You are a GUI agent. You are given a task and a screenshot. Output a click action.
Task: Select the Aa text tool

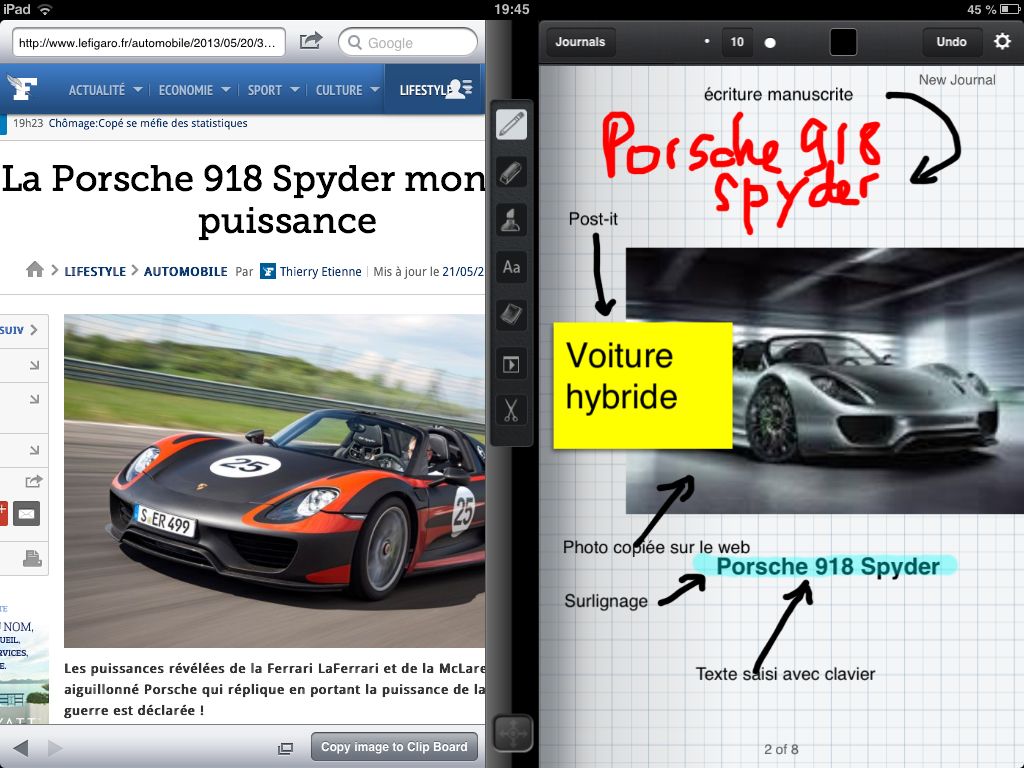click(x=511, y=268)
